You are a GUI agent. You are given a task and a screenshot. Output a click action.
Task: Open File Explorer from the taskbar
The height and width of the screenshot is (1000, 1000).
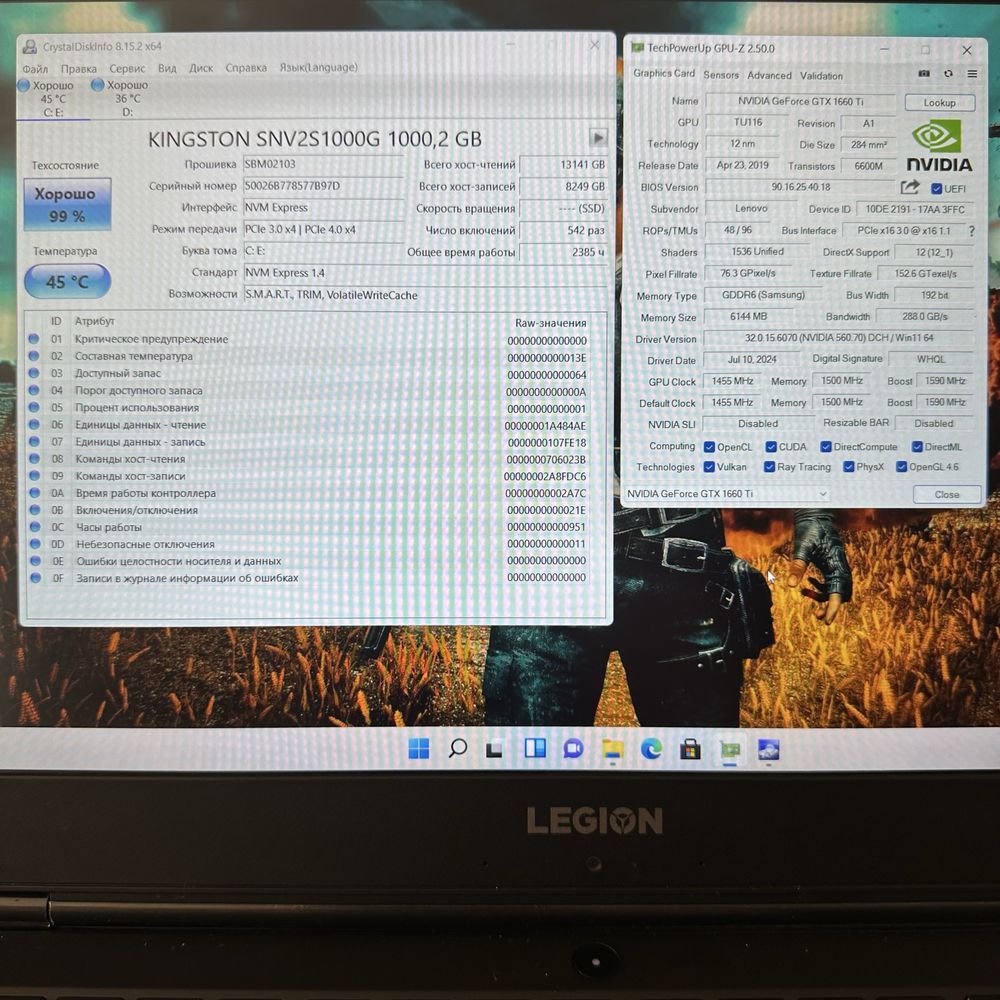click(612, 749)
